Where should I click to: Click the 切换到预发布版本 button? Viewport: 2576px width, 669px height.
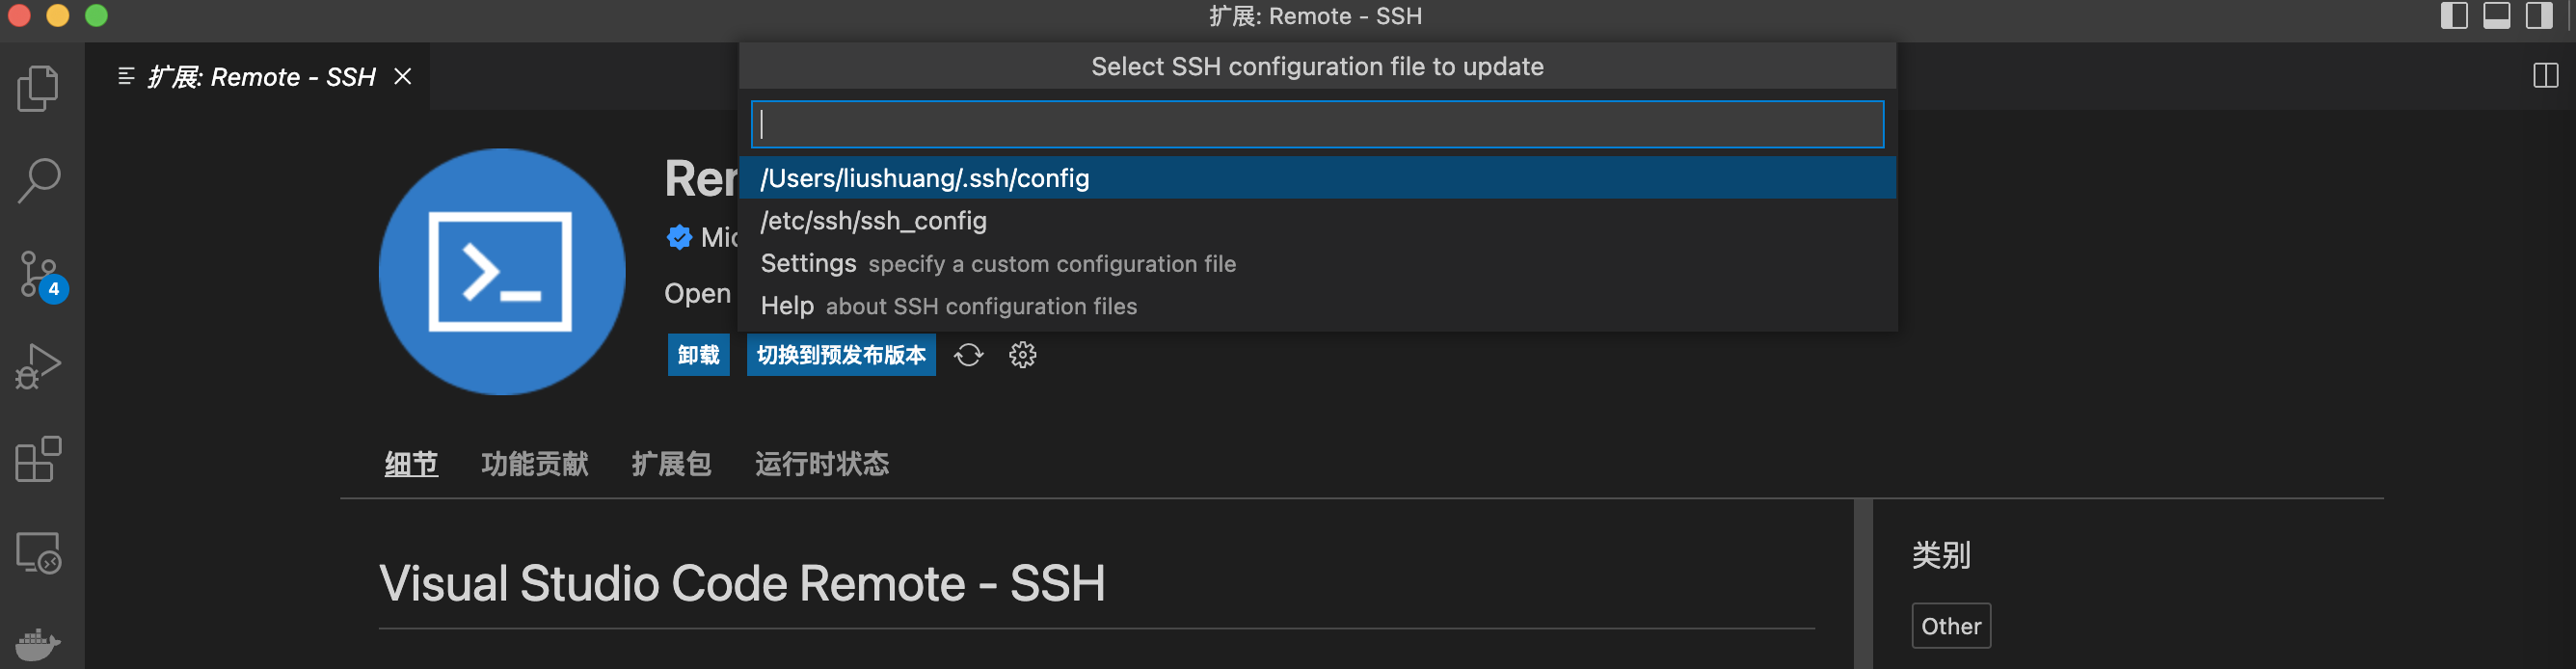pos(840,355)
